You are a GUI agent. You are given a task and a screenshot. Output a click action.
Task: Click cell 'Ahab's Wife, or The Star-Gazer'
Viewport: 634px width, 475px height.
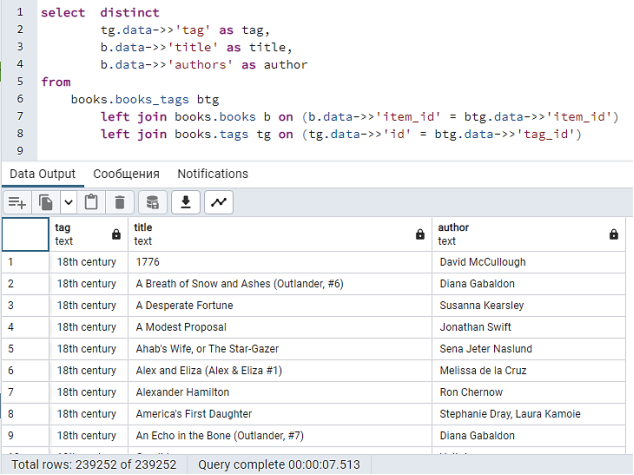(280, 349)
